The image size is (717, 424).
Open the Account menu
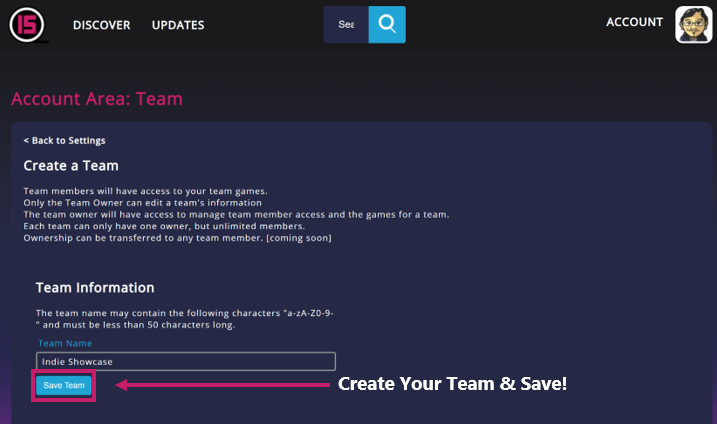634,22
